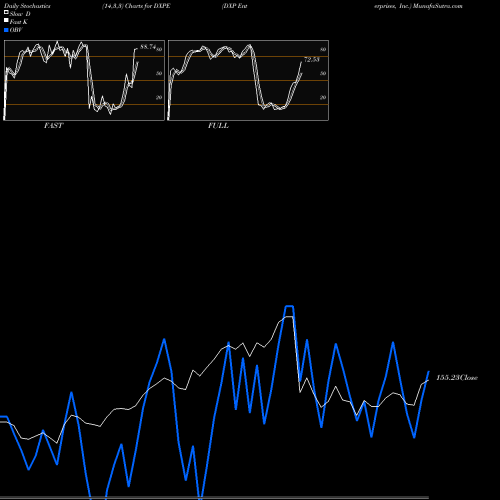Click the 88.74 value in the FAST chart
This screenshot has height=500, width=500.
click(148, 47)
